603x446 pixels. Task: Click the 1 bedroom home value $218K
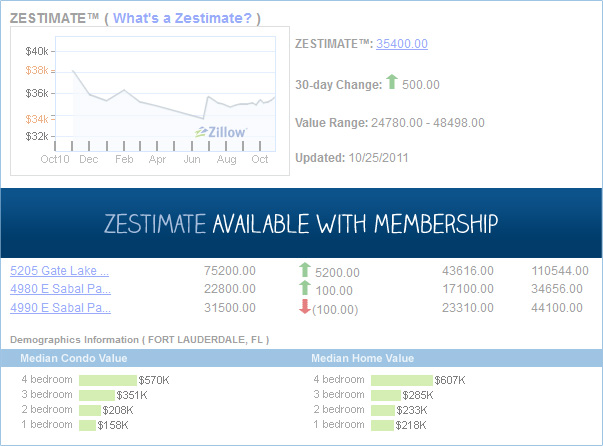click(x=411, y=425)
